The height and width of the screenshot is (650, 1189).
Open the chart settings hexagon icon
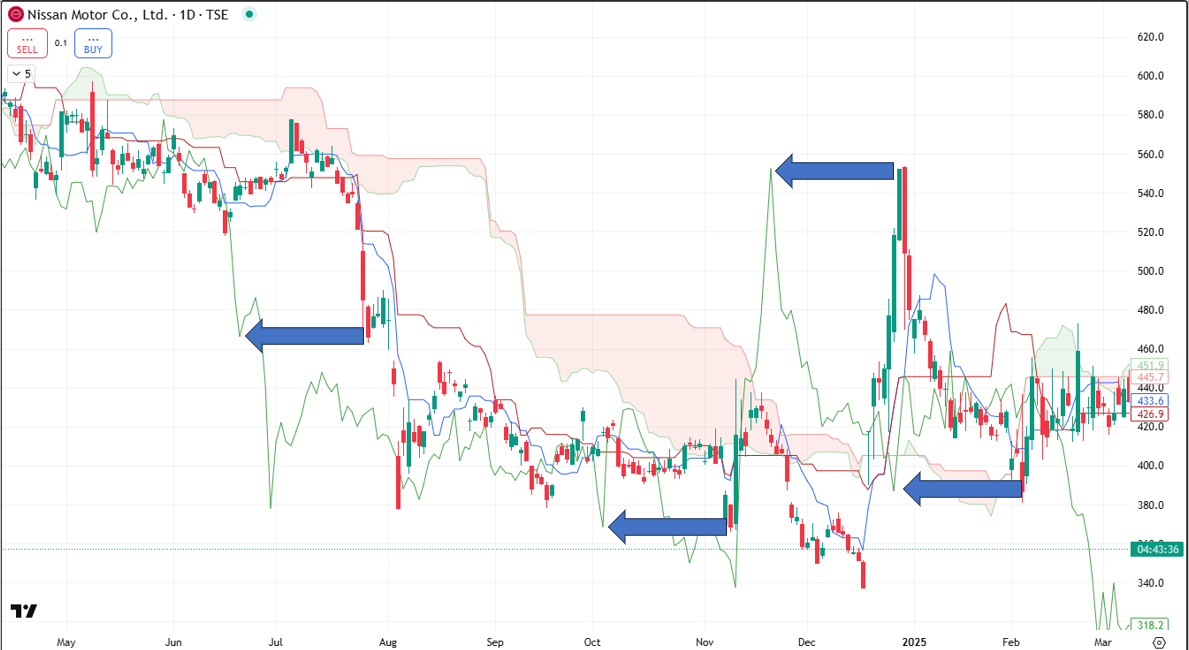[x=1157, y=642]
